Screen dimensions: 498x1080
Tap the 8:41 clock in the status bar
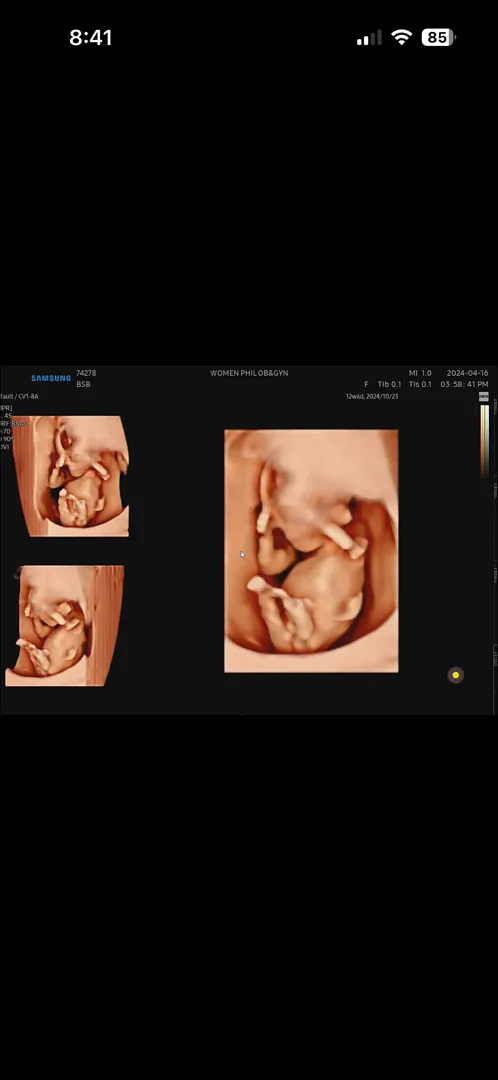click(x=90, y=37)
